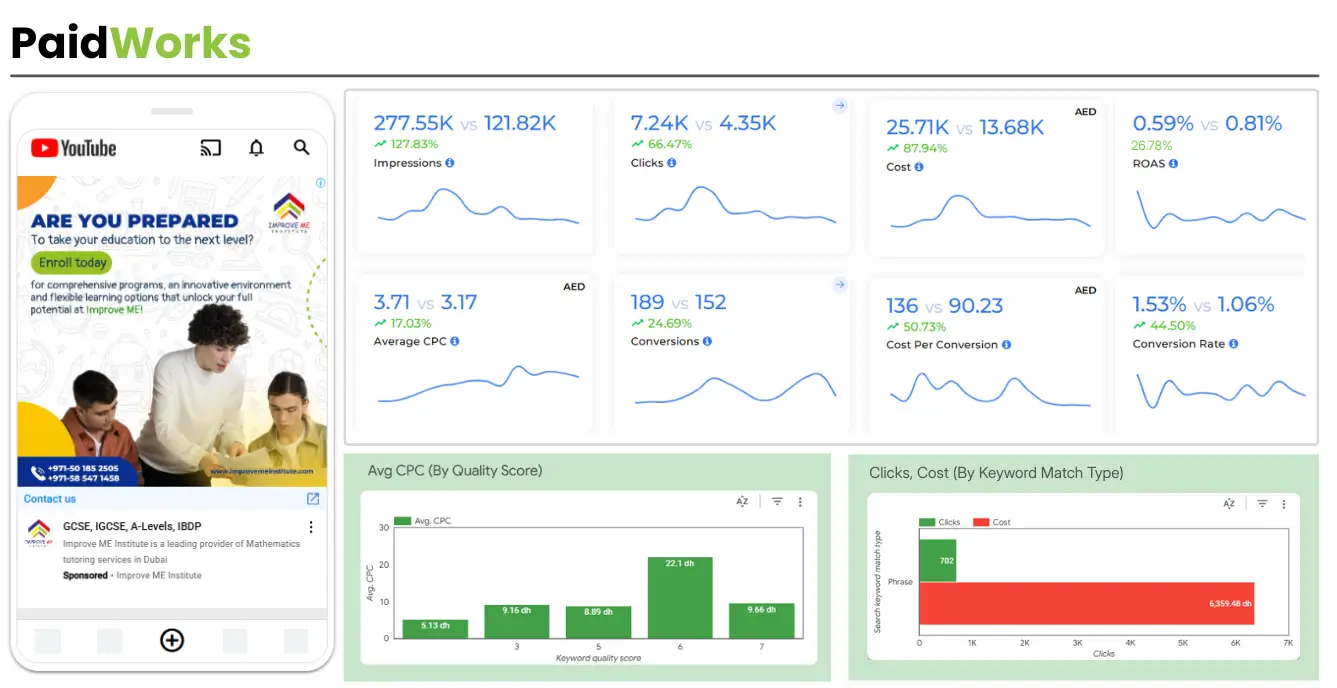The height and width of the screenshot is (688, 1337).
Task: Click the Cast icon in the YouTube header
Action: 210,147
